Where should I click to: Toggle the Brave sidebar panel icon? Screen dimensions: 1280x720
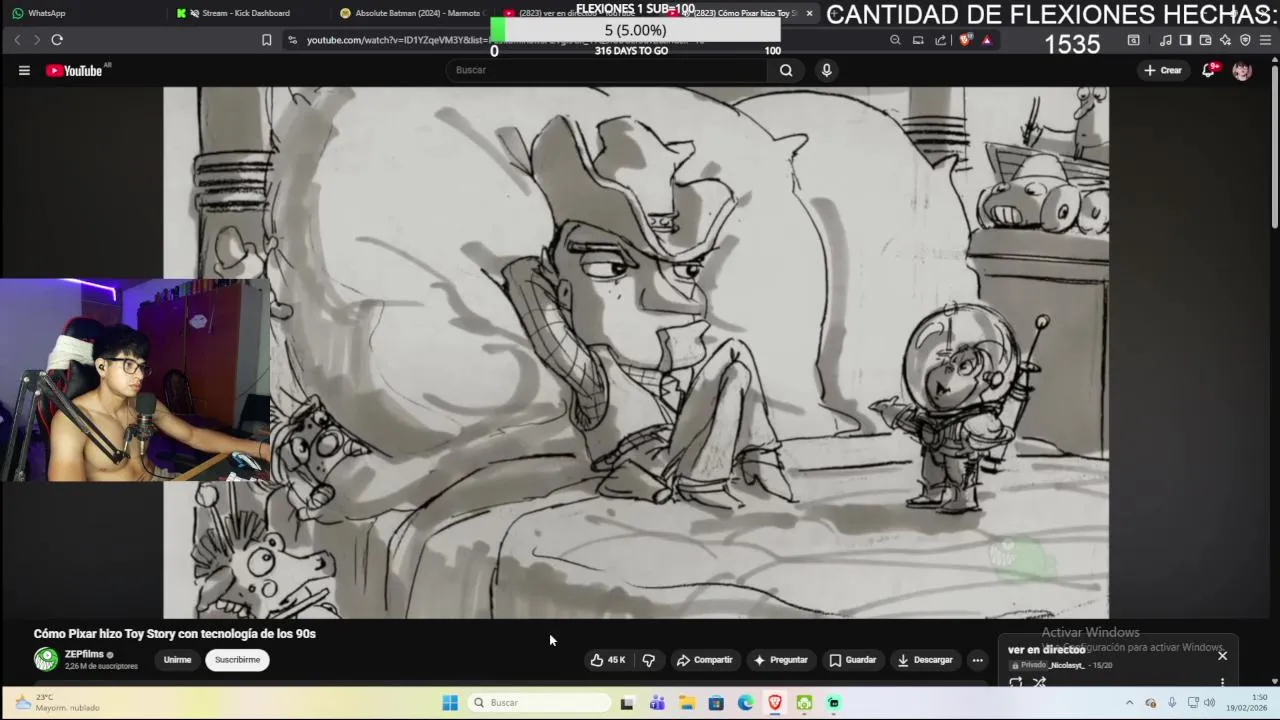[1185, 40]
